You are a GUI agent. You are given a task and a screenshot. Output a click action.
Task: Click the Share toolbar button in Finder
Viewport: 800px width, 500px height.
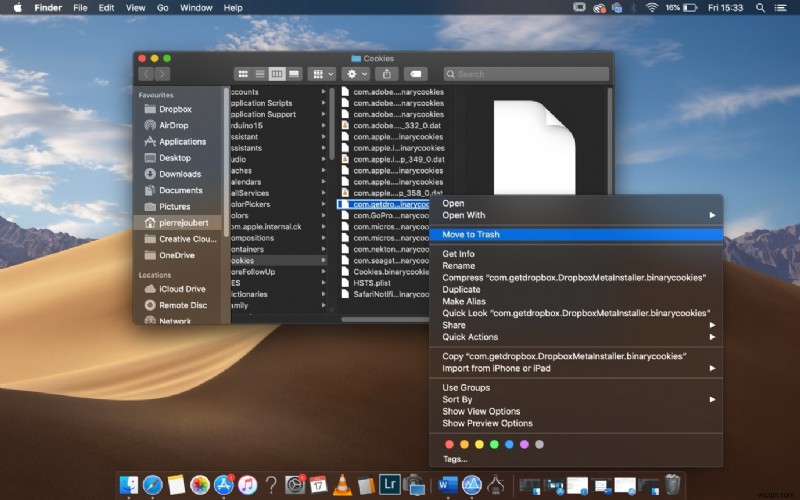pyautogui.click(x=387, y=74)
